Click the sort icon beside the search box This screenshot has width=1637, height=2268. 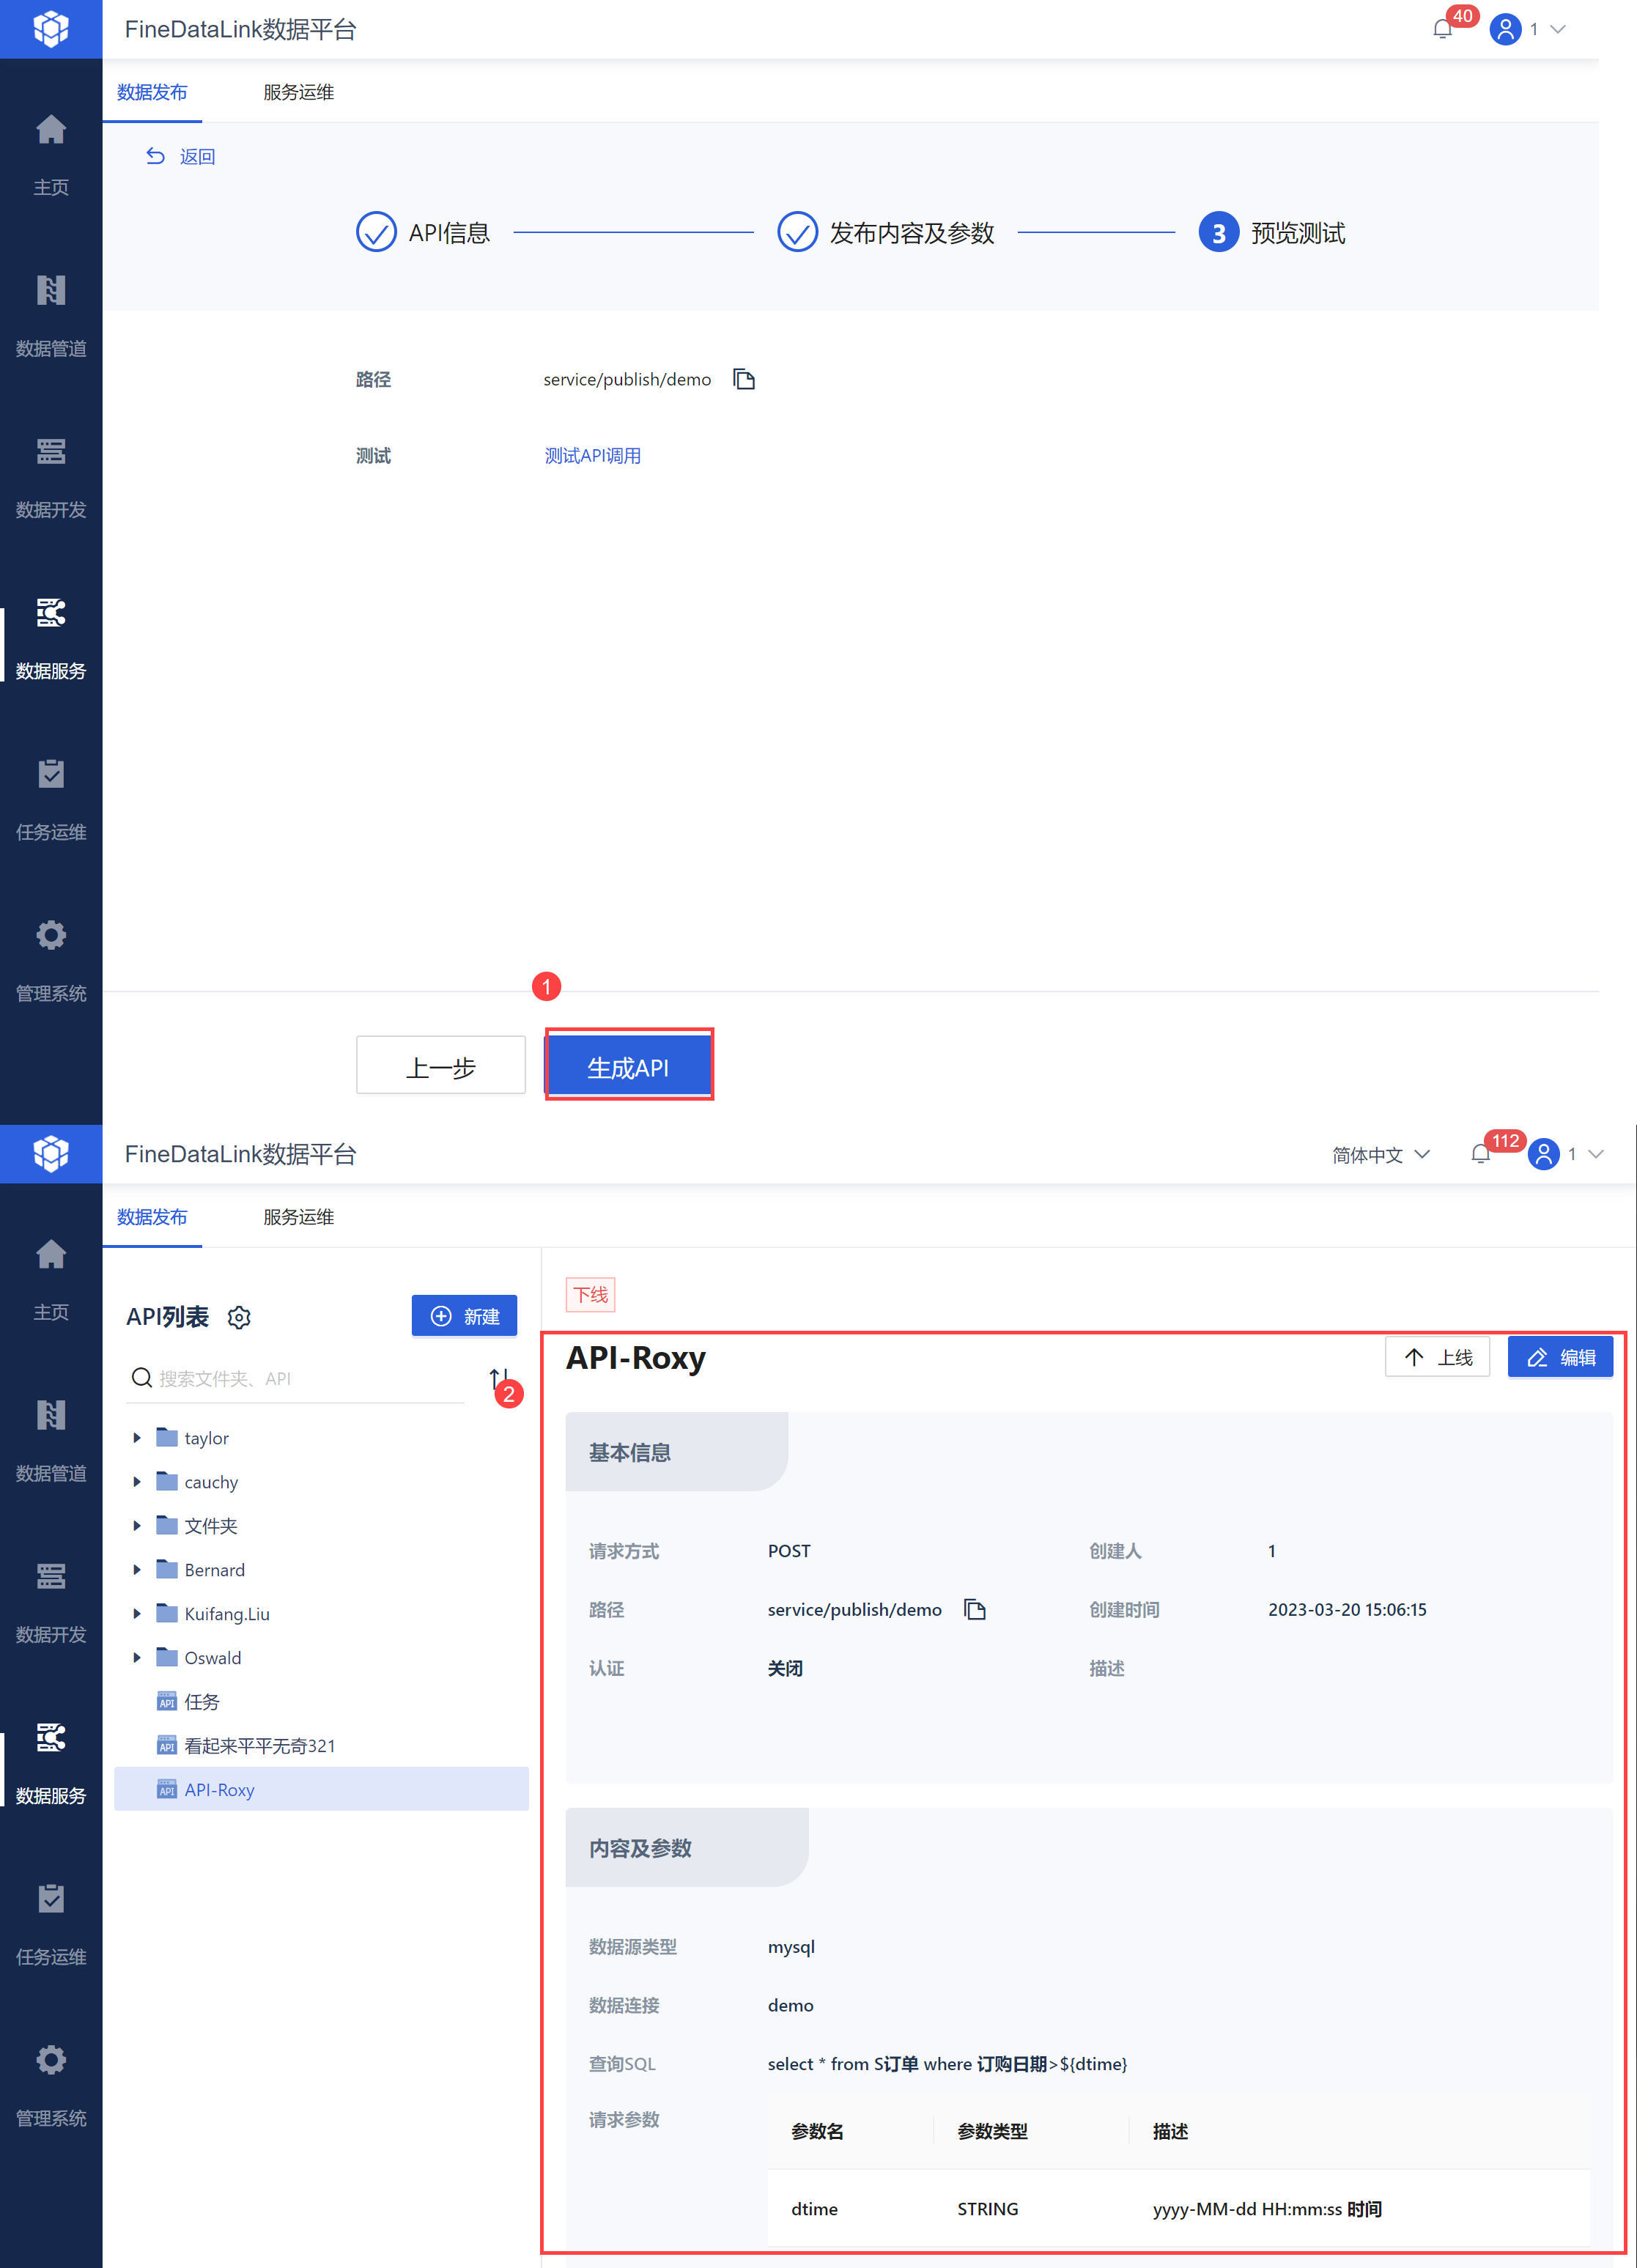pos(498,1378)
